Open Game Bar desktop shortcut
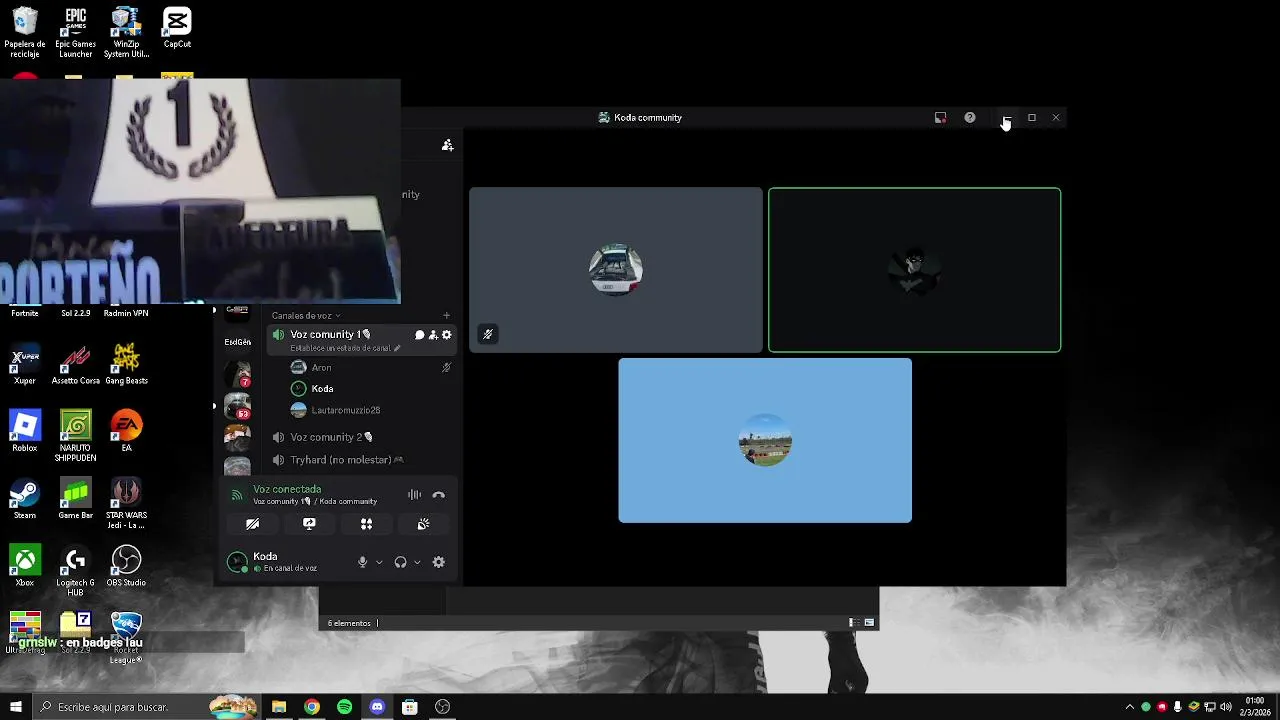Image resolution: width=1280 pixels, height=720 pixels. [76, 499]
